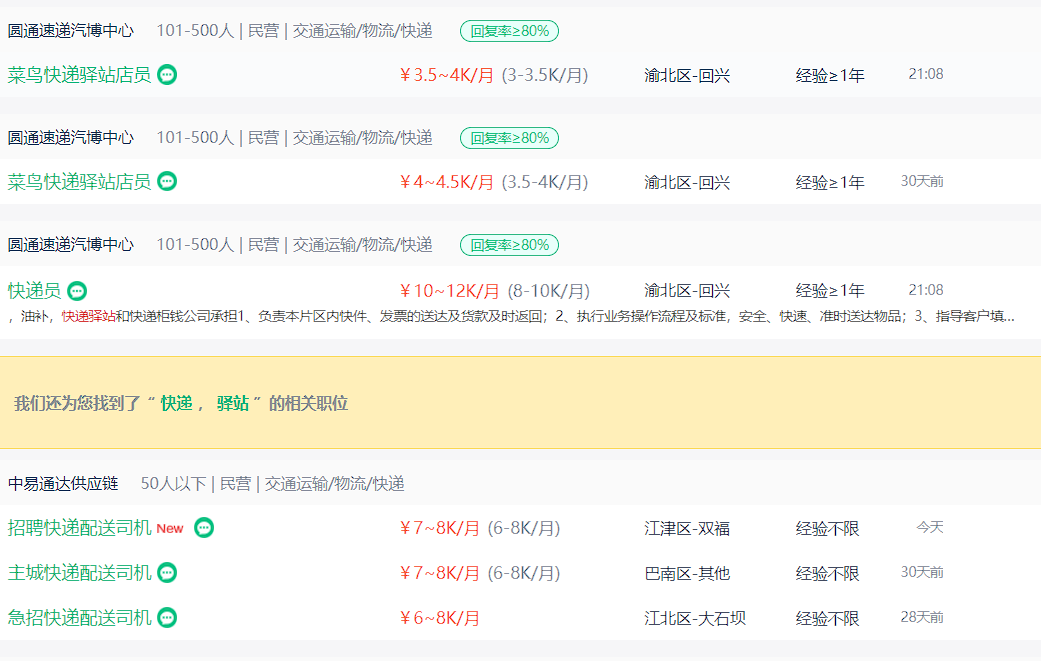The width and height of the screenshot is (1041, 661).
Task: Open 招聘快递配送司机 job listing
Action: (x=79, y=528)
